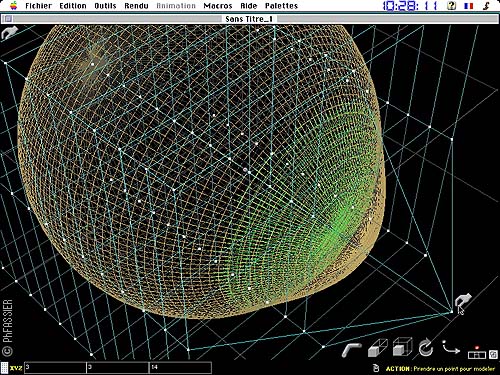Click the menu bar clock
The image size is (500, 375).
pos(410,6)
